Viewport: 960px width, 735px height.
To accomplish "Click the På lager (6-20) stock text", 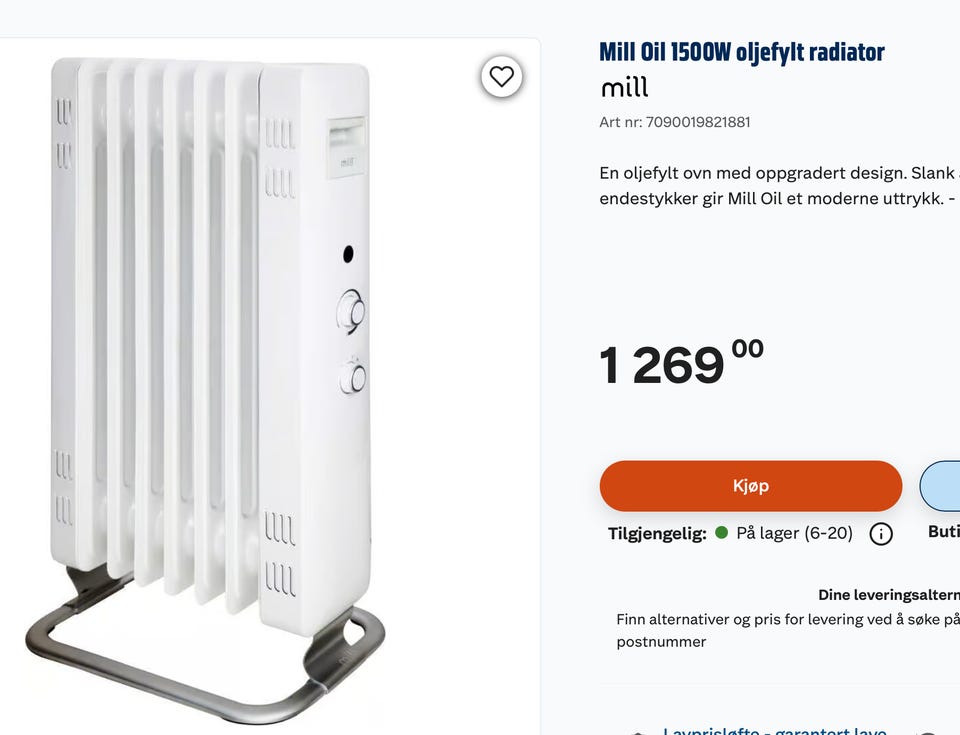I will click(x=794, y=533).
